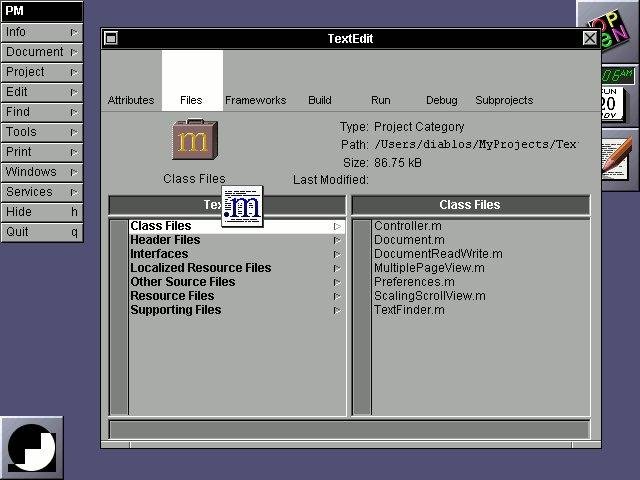Expand the Header Files category arrow

337,240
